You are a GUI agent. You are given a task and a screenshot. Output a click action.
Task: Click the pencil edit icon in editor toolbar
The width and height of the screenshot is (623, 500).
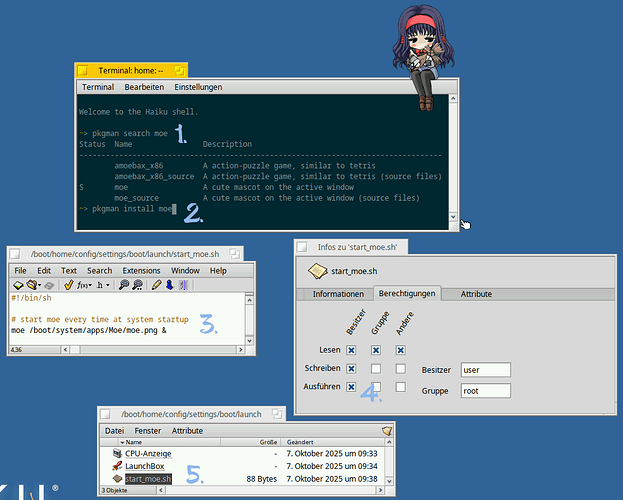(156, 285)
